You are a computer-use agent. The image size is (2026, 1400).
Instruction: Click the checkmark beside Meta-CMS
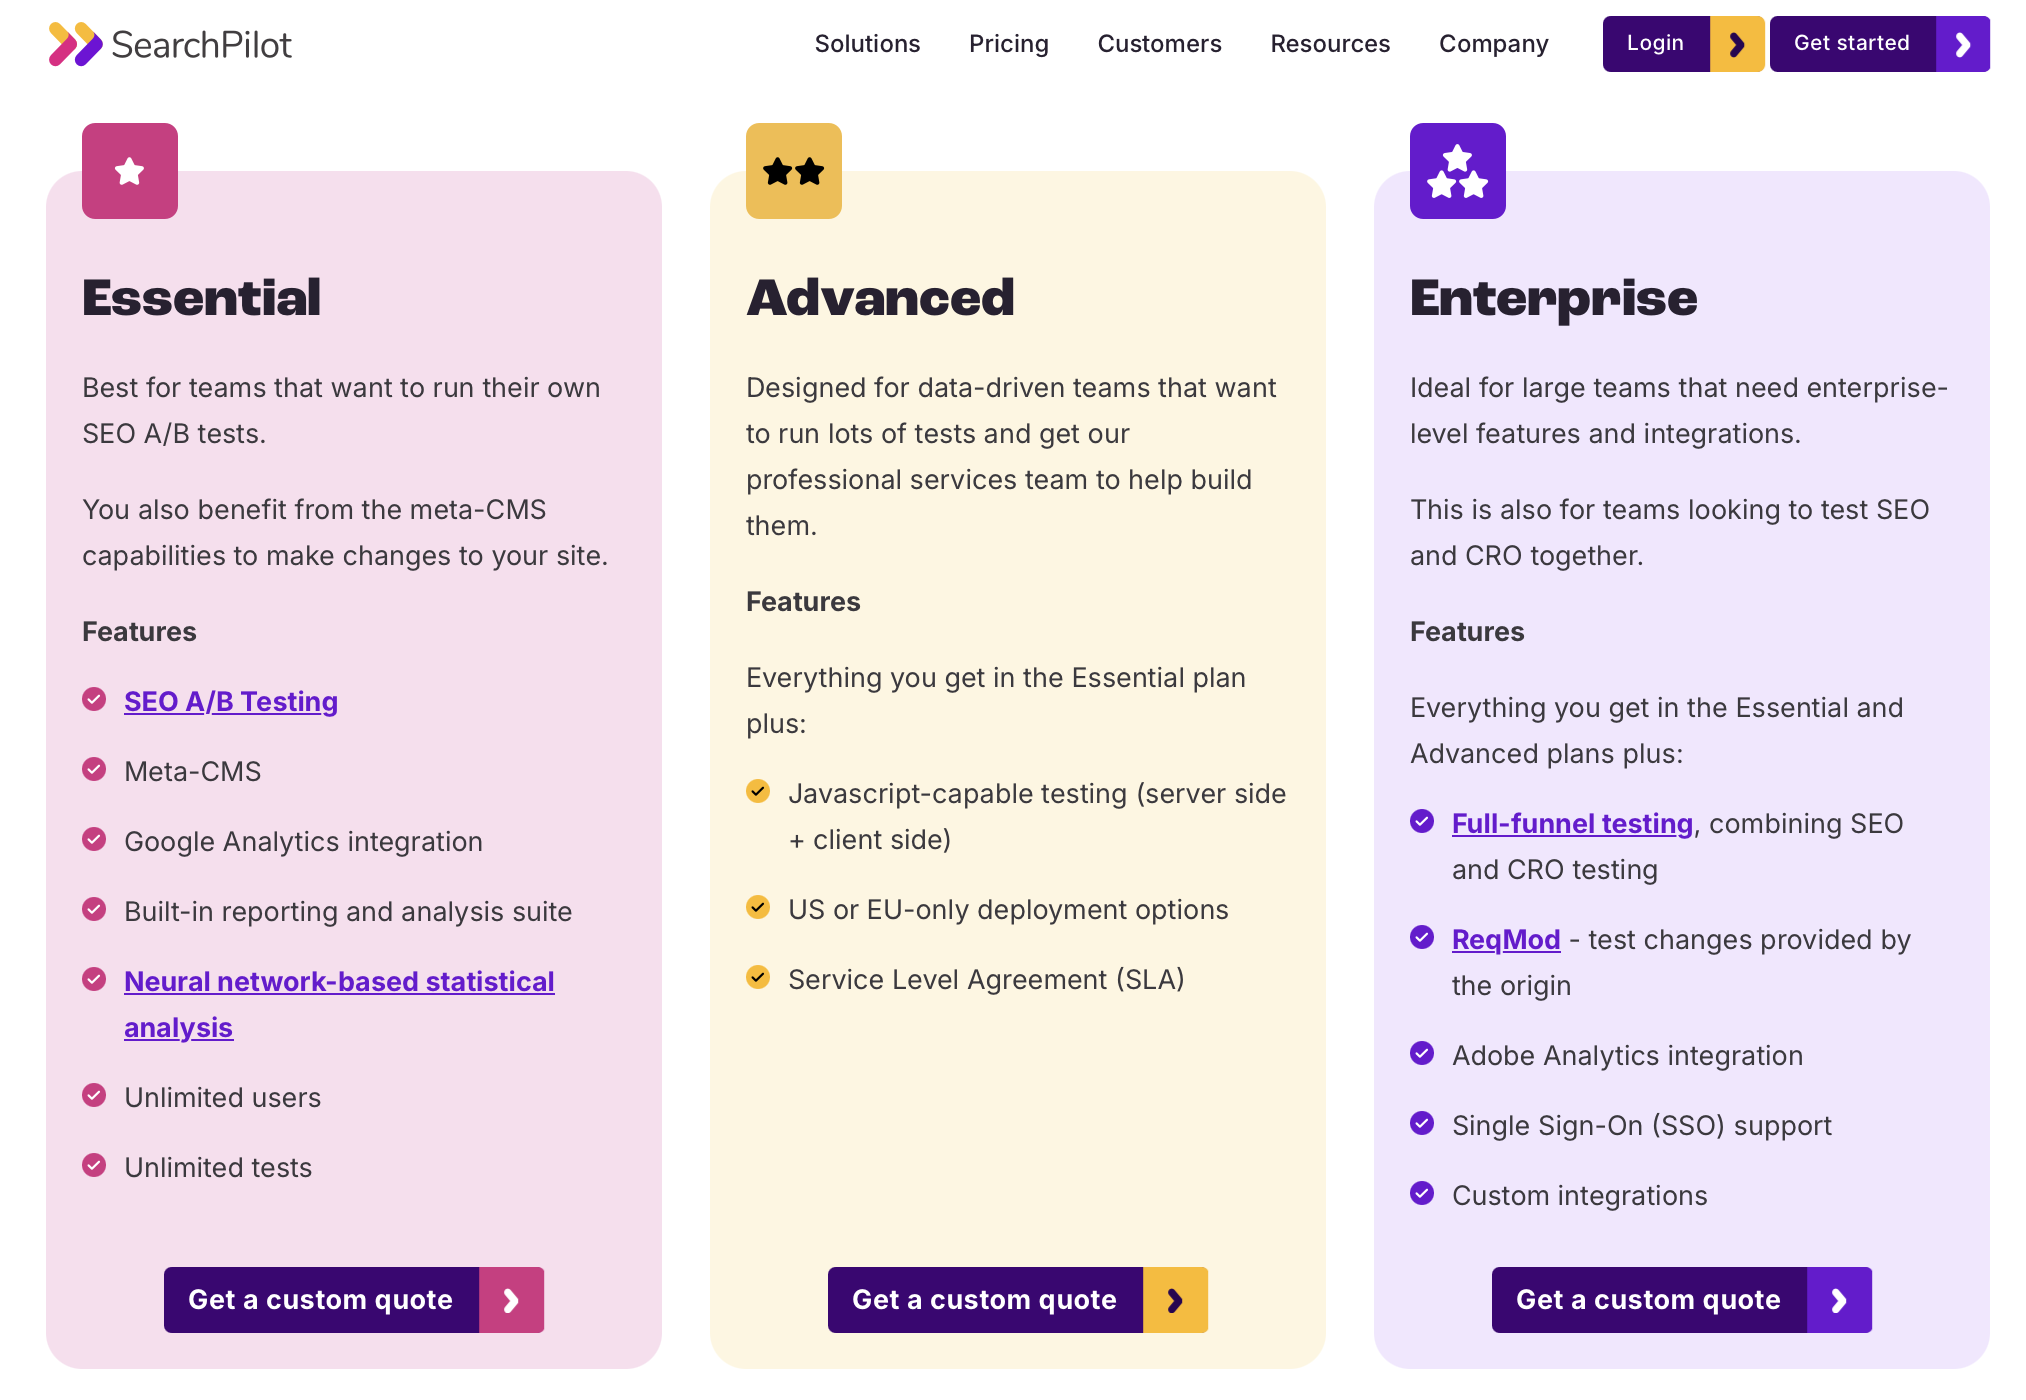[x=94, y=768]
